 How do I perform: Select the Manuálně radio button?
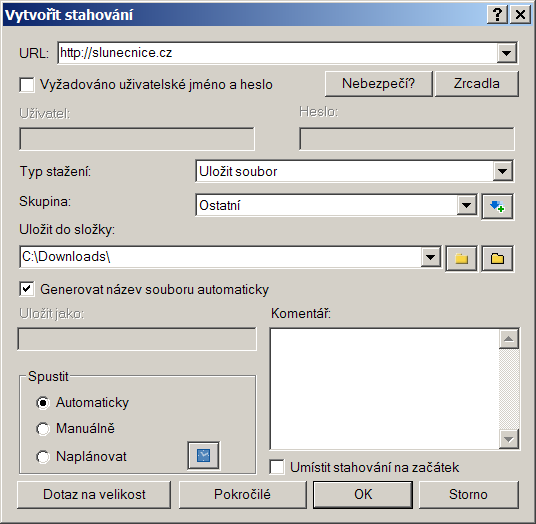click(43, 429)
